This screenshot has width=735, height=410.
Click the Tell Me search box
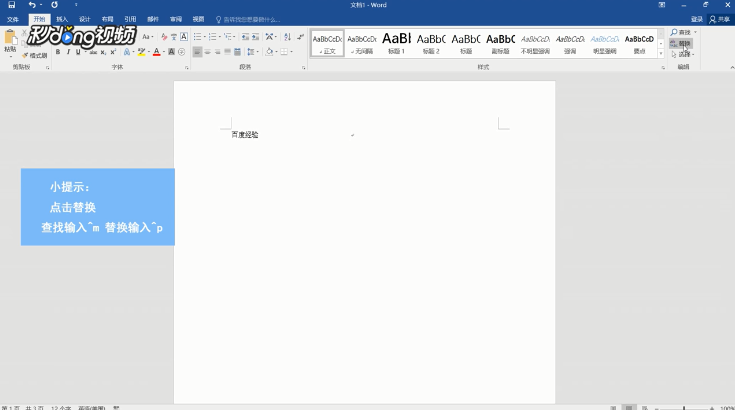[248, 20]
